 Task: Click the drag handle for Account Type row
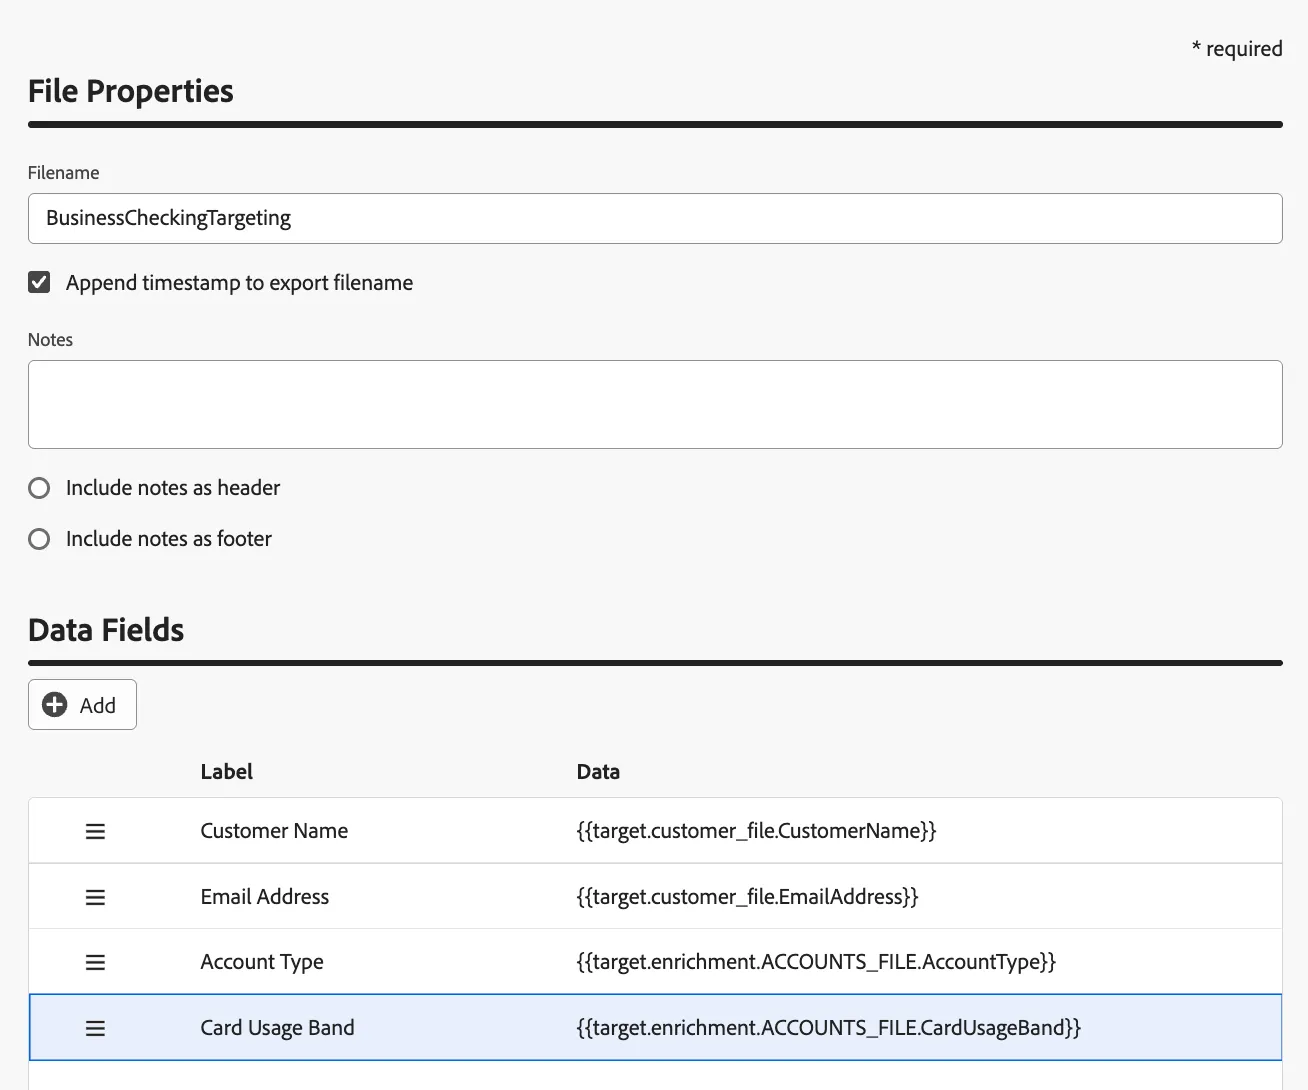click(x=95, y=962)
